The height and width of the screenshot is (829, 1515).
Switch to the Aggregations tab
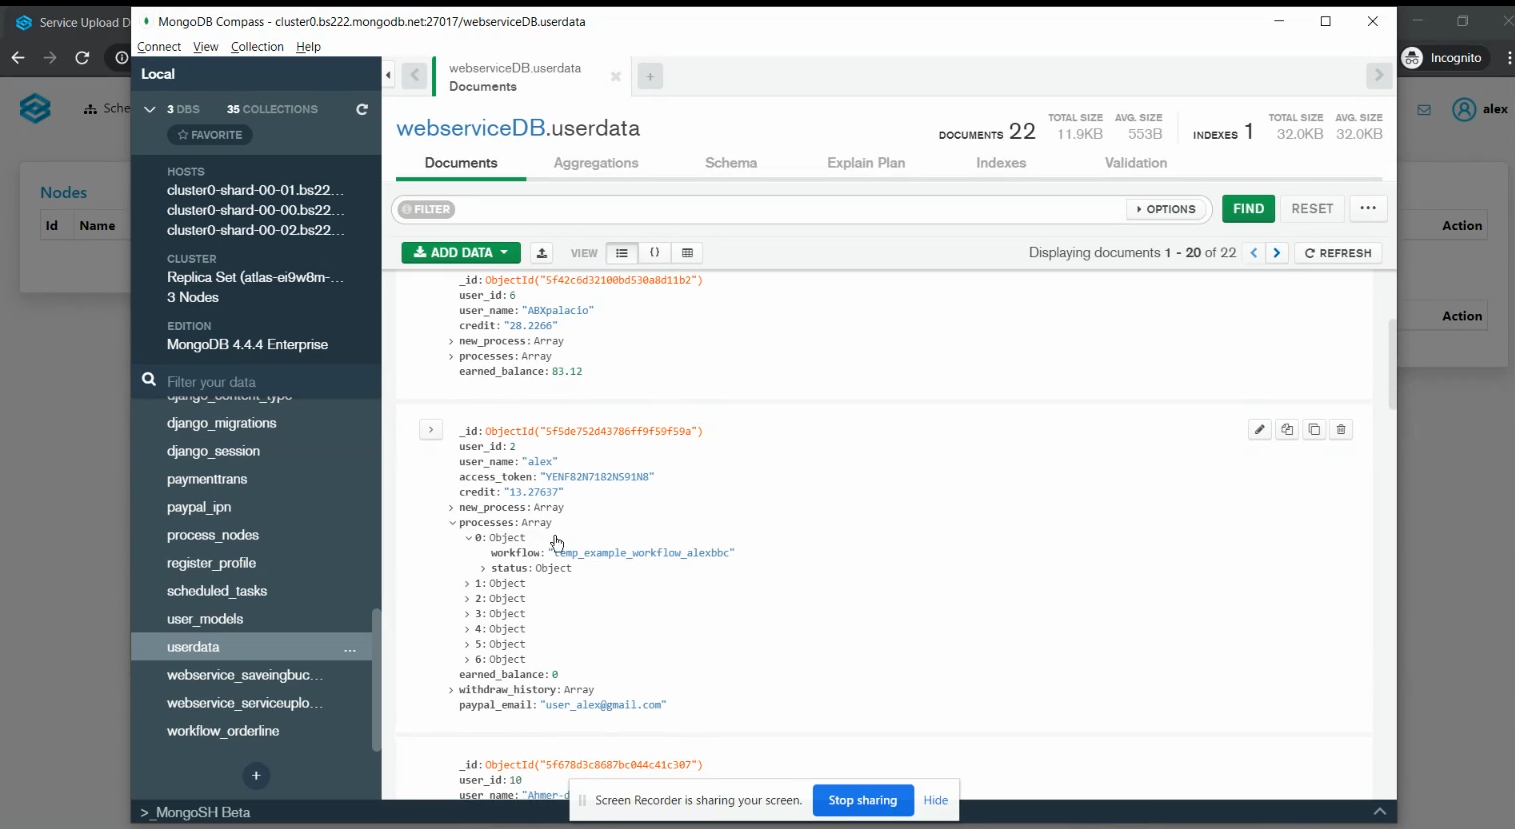coord(596,163)
